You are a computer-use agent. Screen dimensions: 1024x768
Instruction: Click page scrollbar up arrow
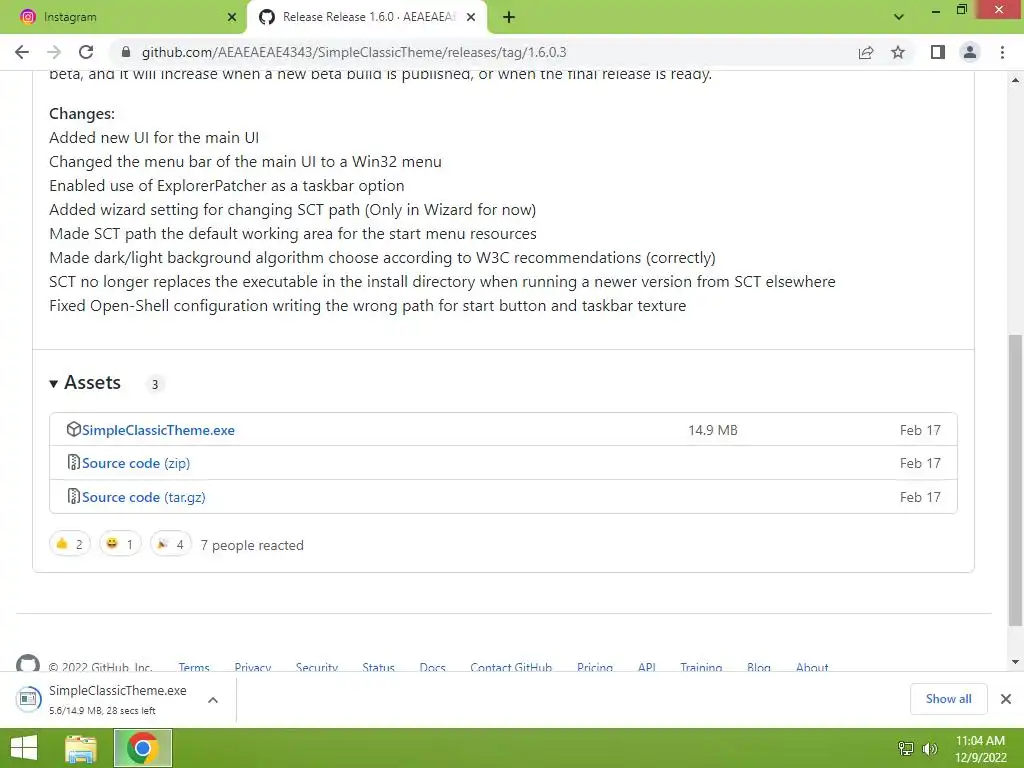point(1016,80)
